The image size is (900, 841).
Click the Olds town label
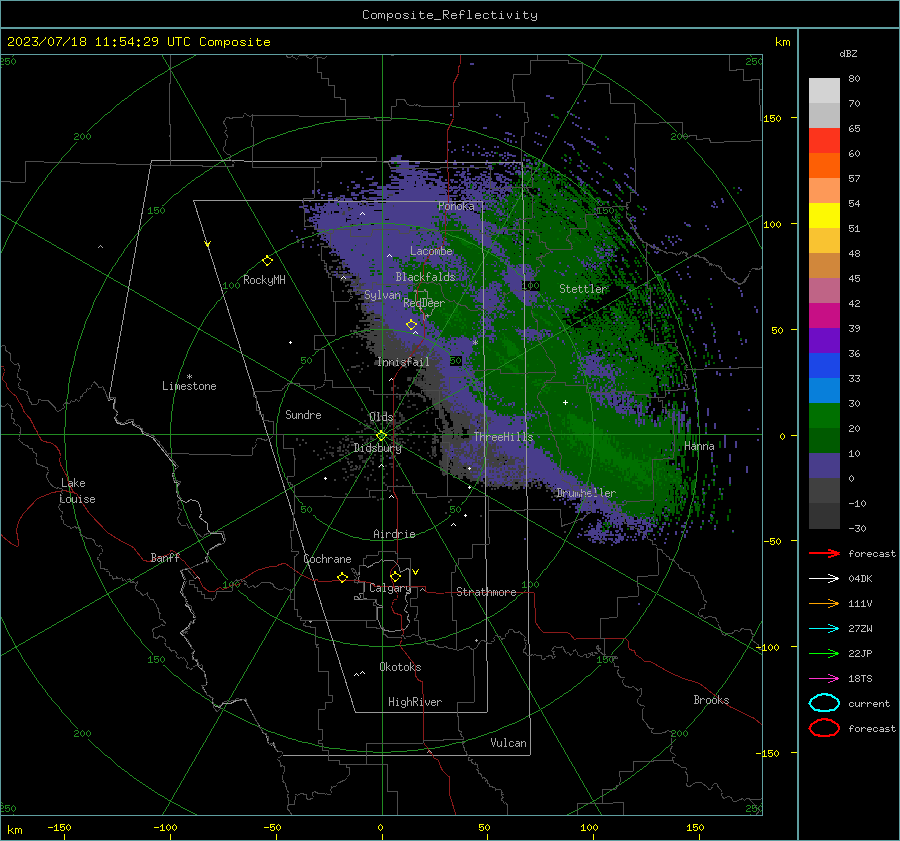(381, 417)
